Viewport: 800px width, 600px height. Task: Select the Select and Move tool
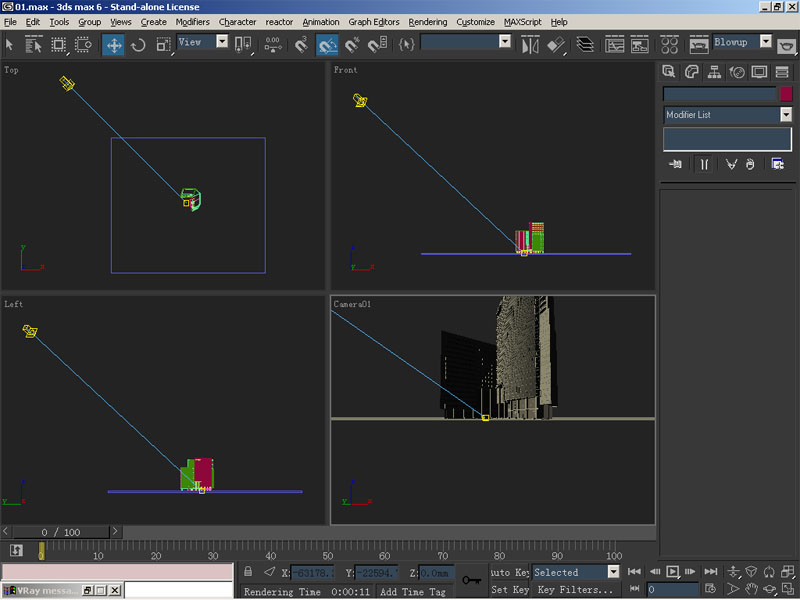pos(113,45)
